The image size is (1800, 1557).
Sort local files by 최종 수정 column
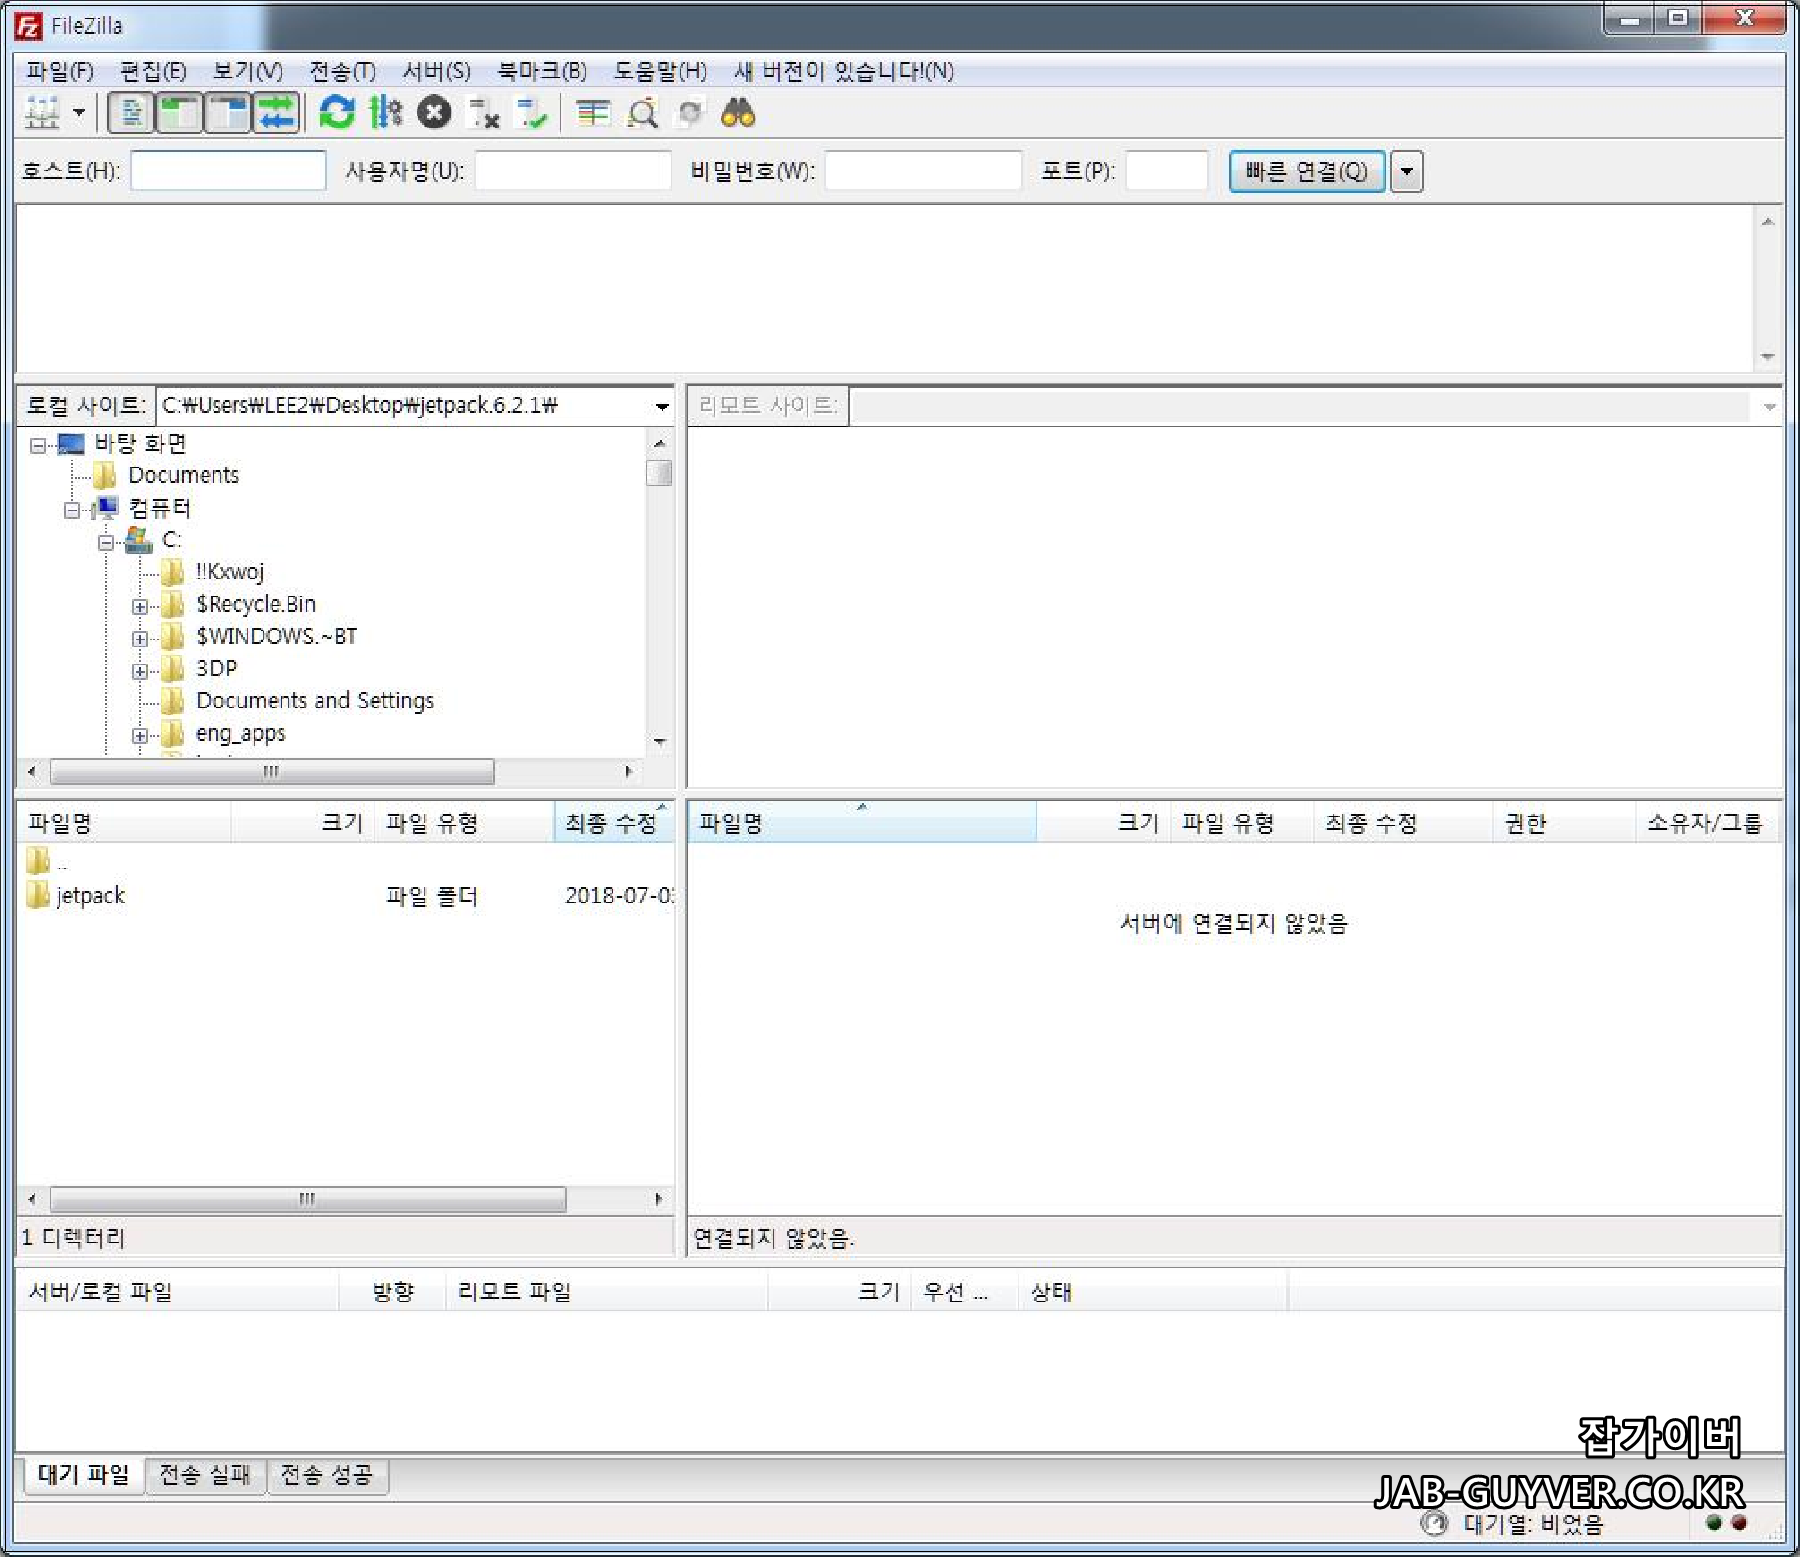614,823
